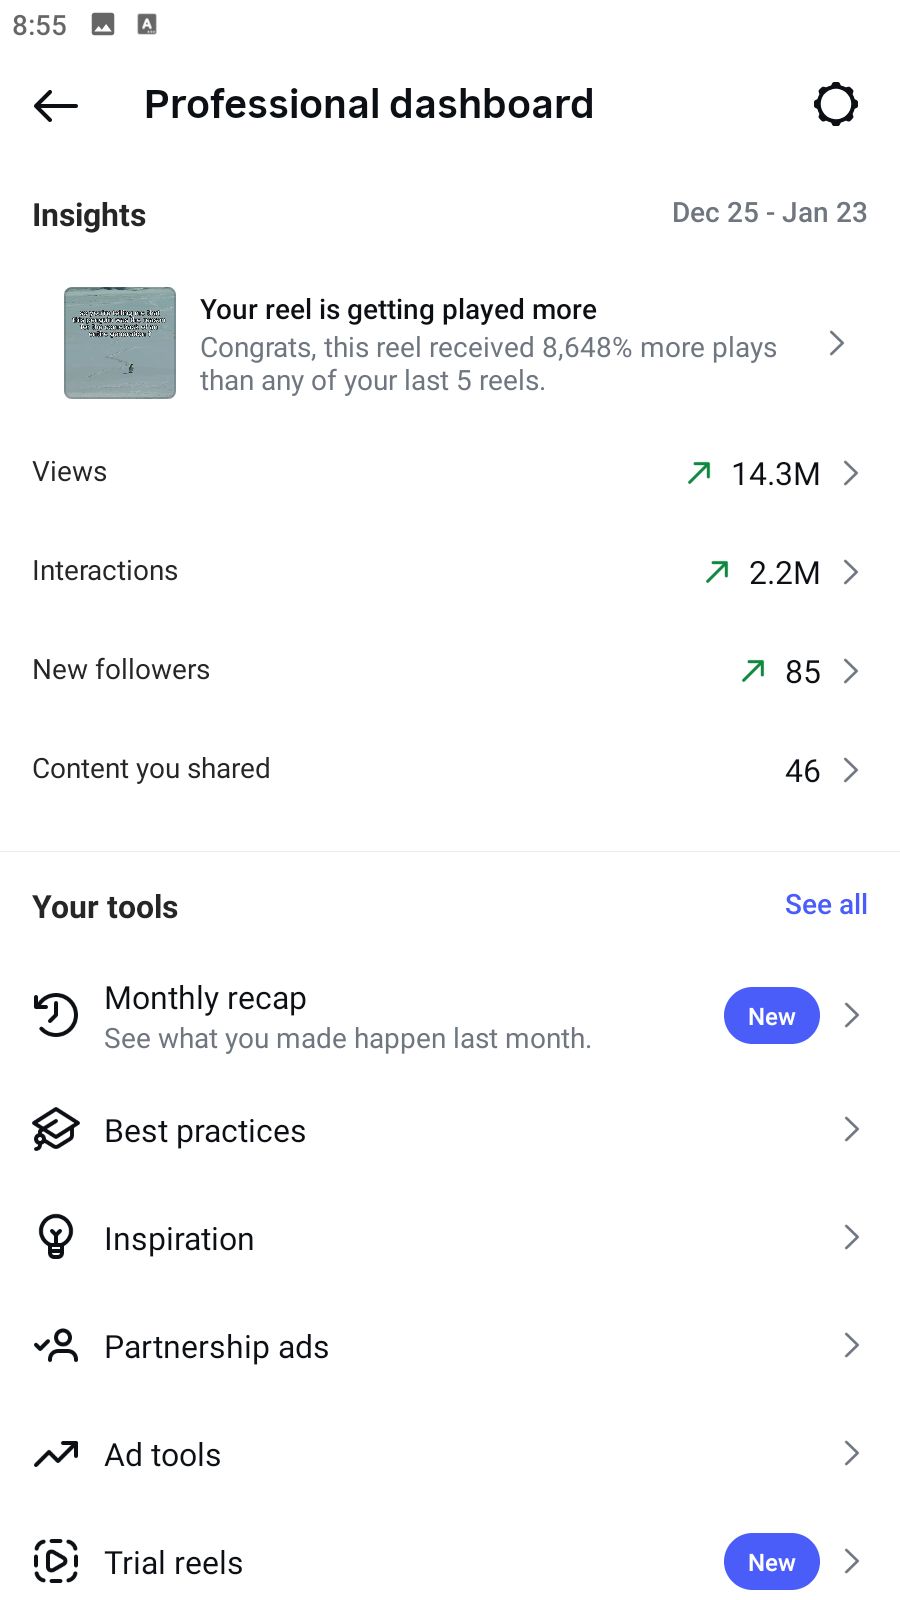This screenshot has width=900, height=1600.
Task: Expand the Views insights chevron
Action: [851, 473]
